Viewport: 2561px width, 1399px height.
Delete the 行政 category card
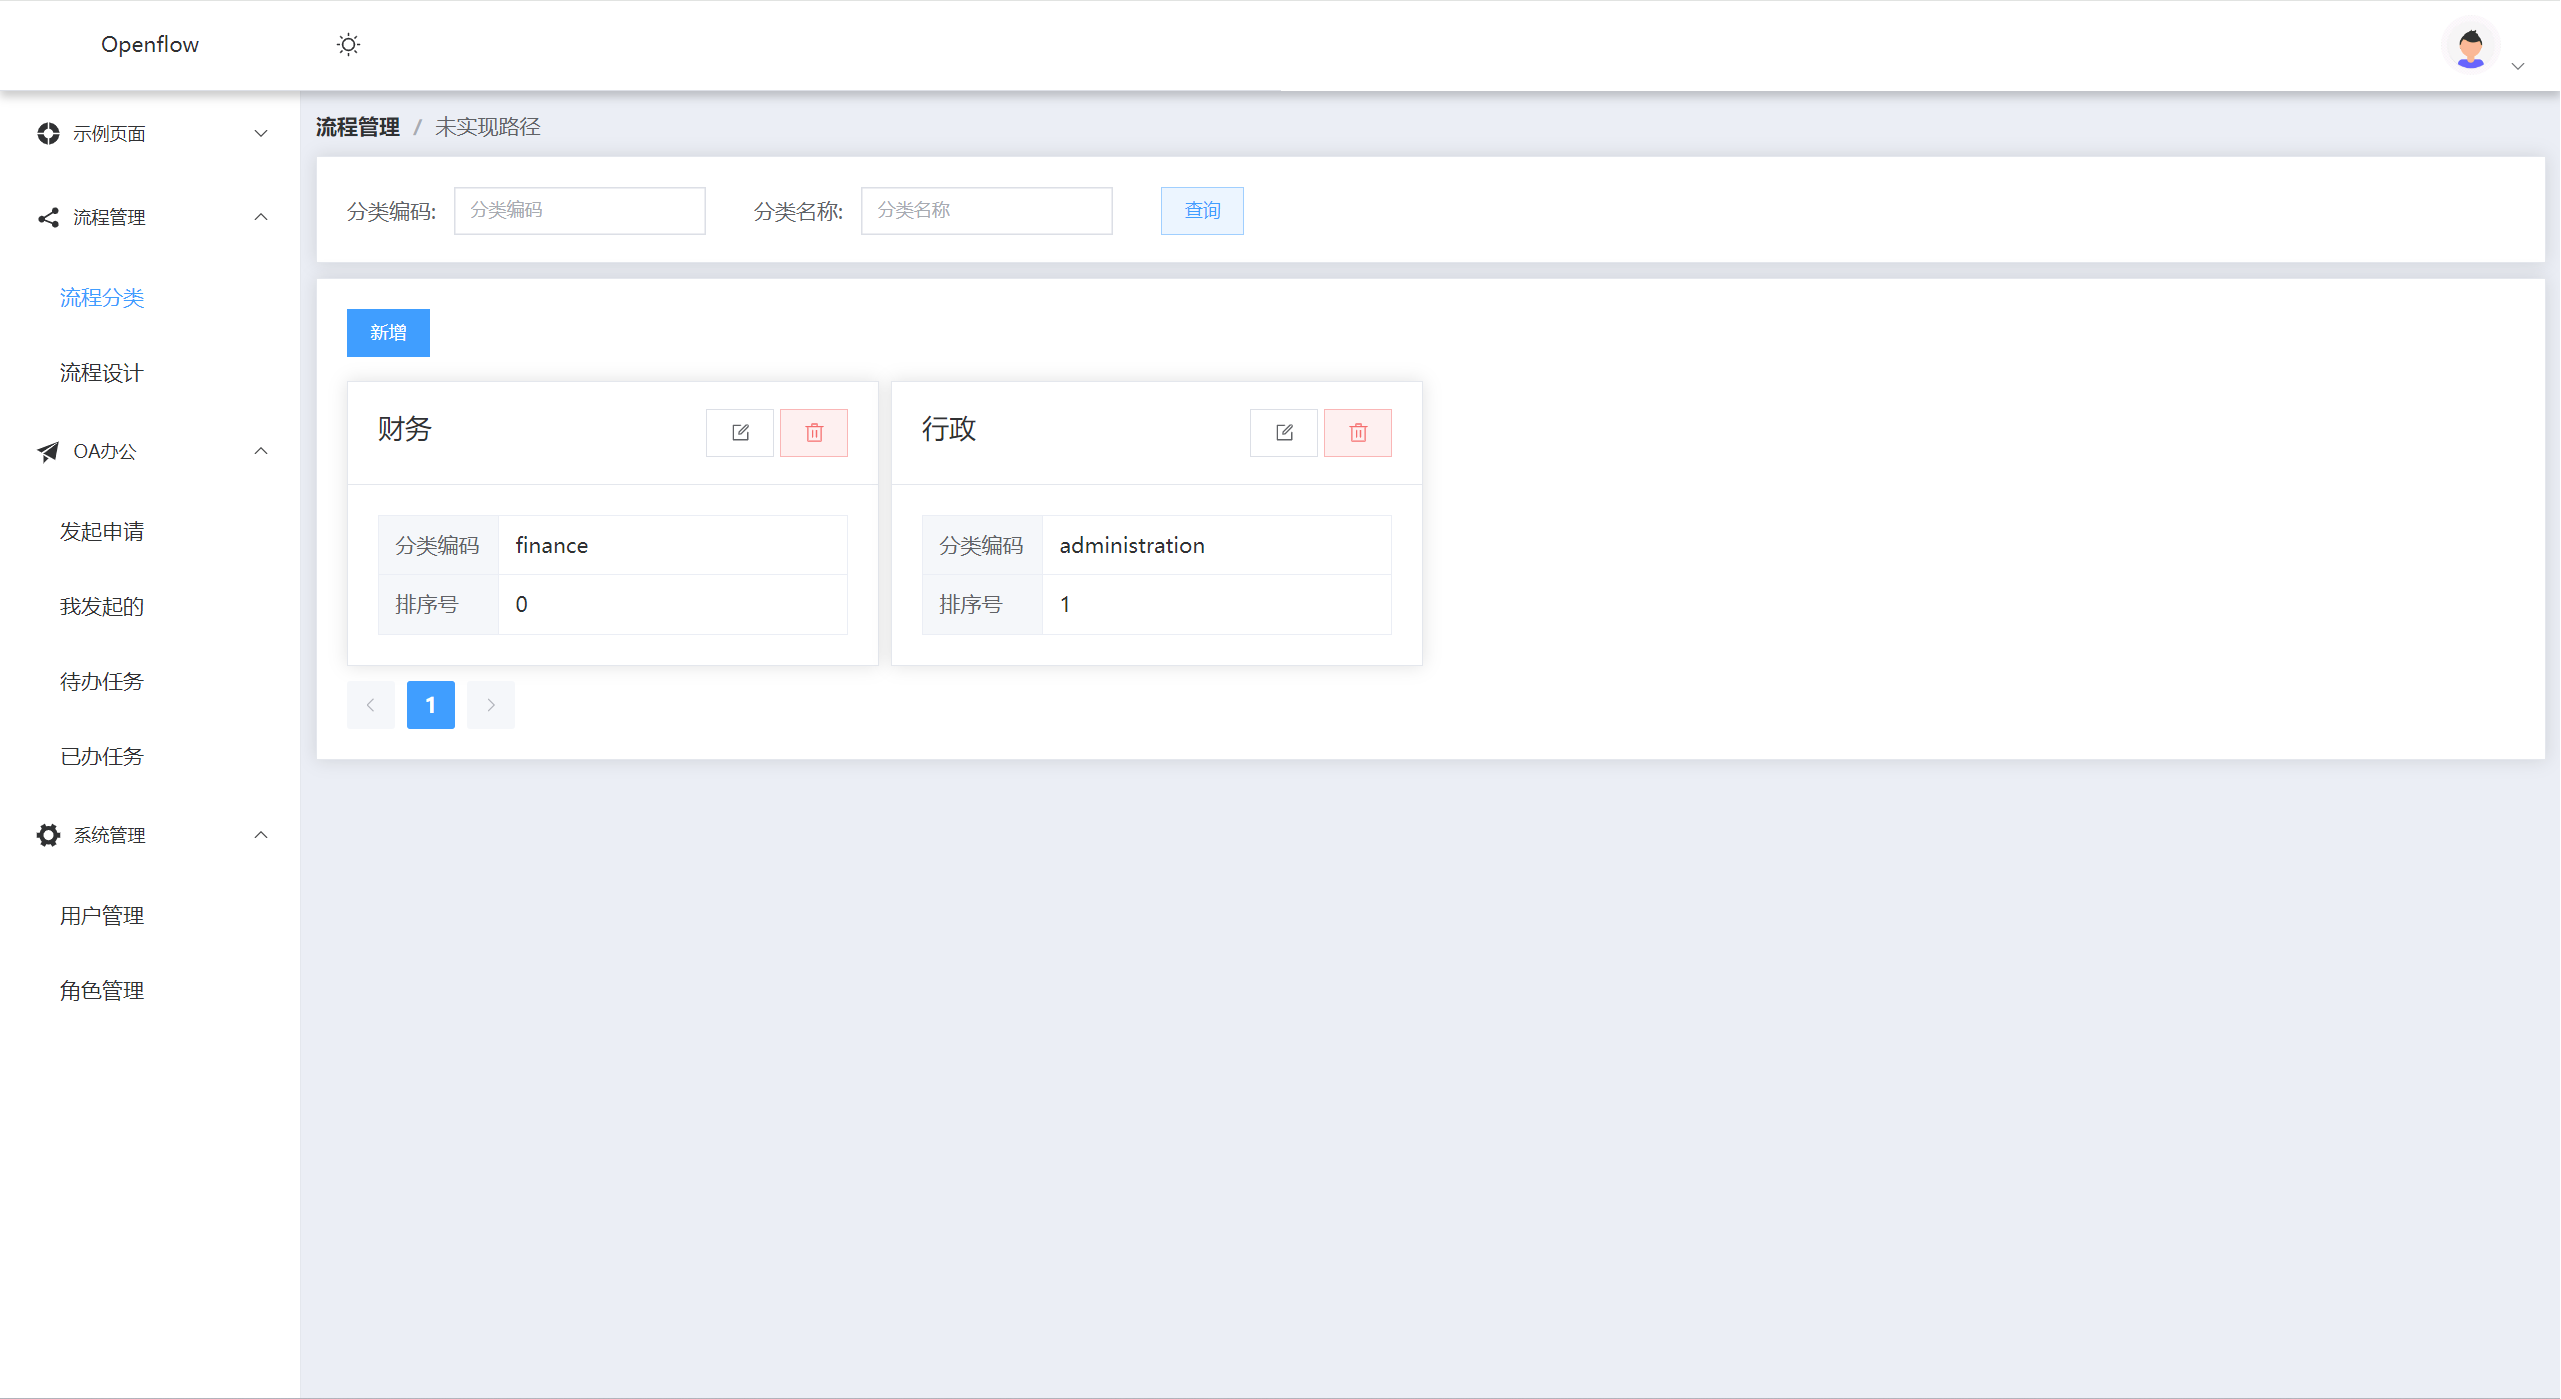pyautogui.click(x=1358, y=433)
